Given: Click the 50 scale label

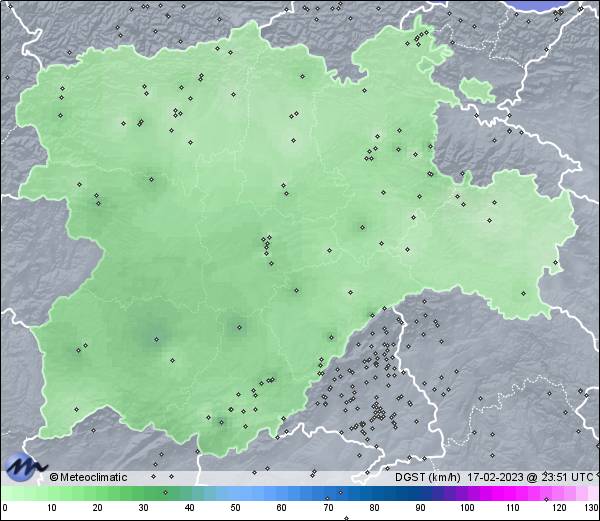Looking at the screenshot, I should pos(235,508).
